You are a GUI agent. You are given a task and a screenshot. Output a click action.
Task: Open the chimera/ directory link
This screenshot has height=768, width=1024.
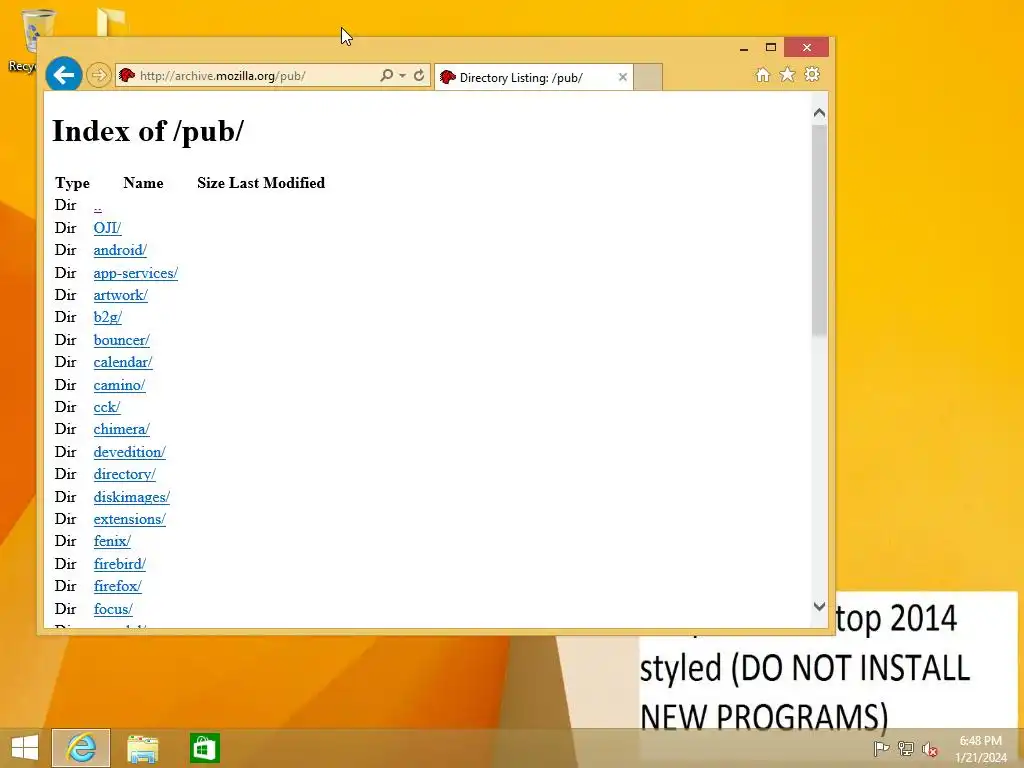(121, 430)
